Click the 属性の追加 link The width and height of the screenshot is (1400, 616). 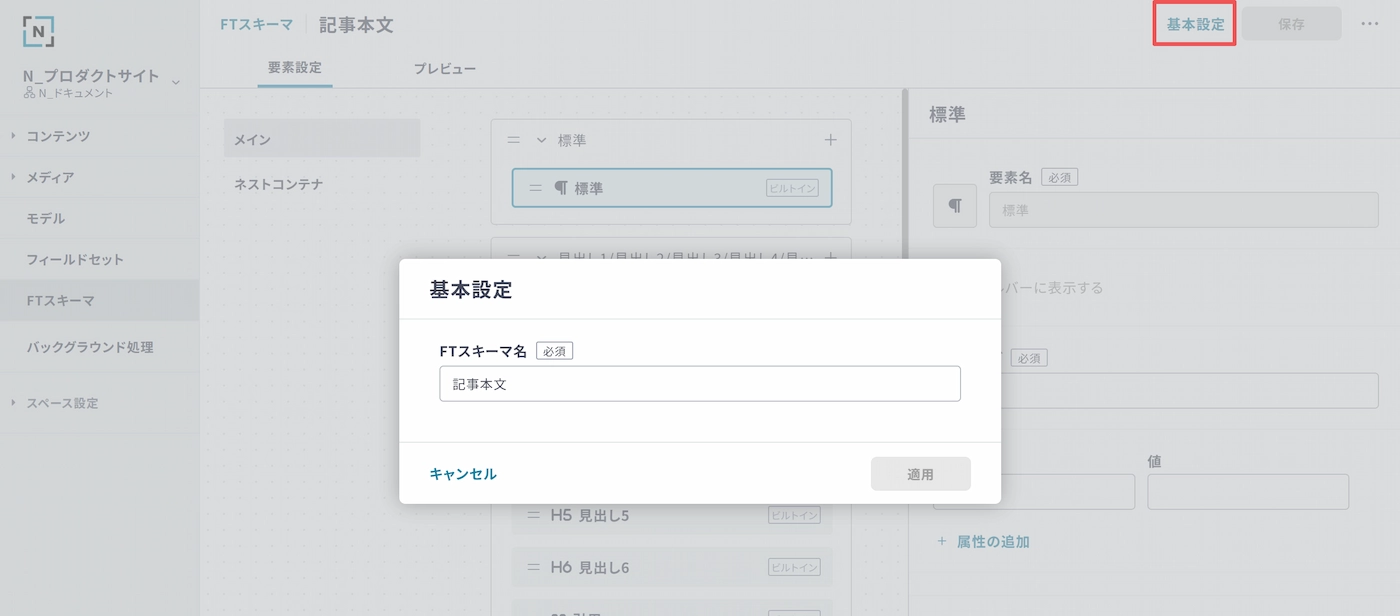pos(992,542)
